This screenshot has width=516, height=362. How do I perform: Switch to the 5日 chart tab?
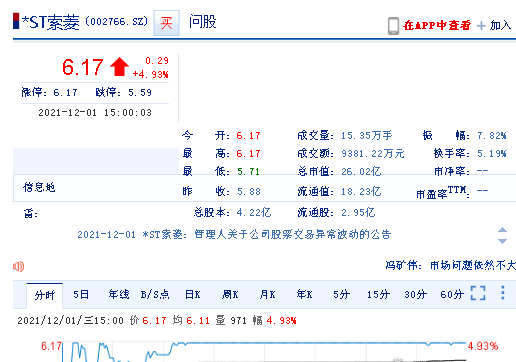[81, 295]
